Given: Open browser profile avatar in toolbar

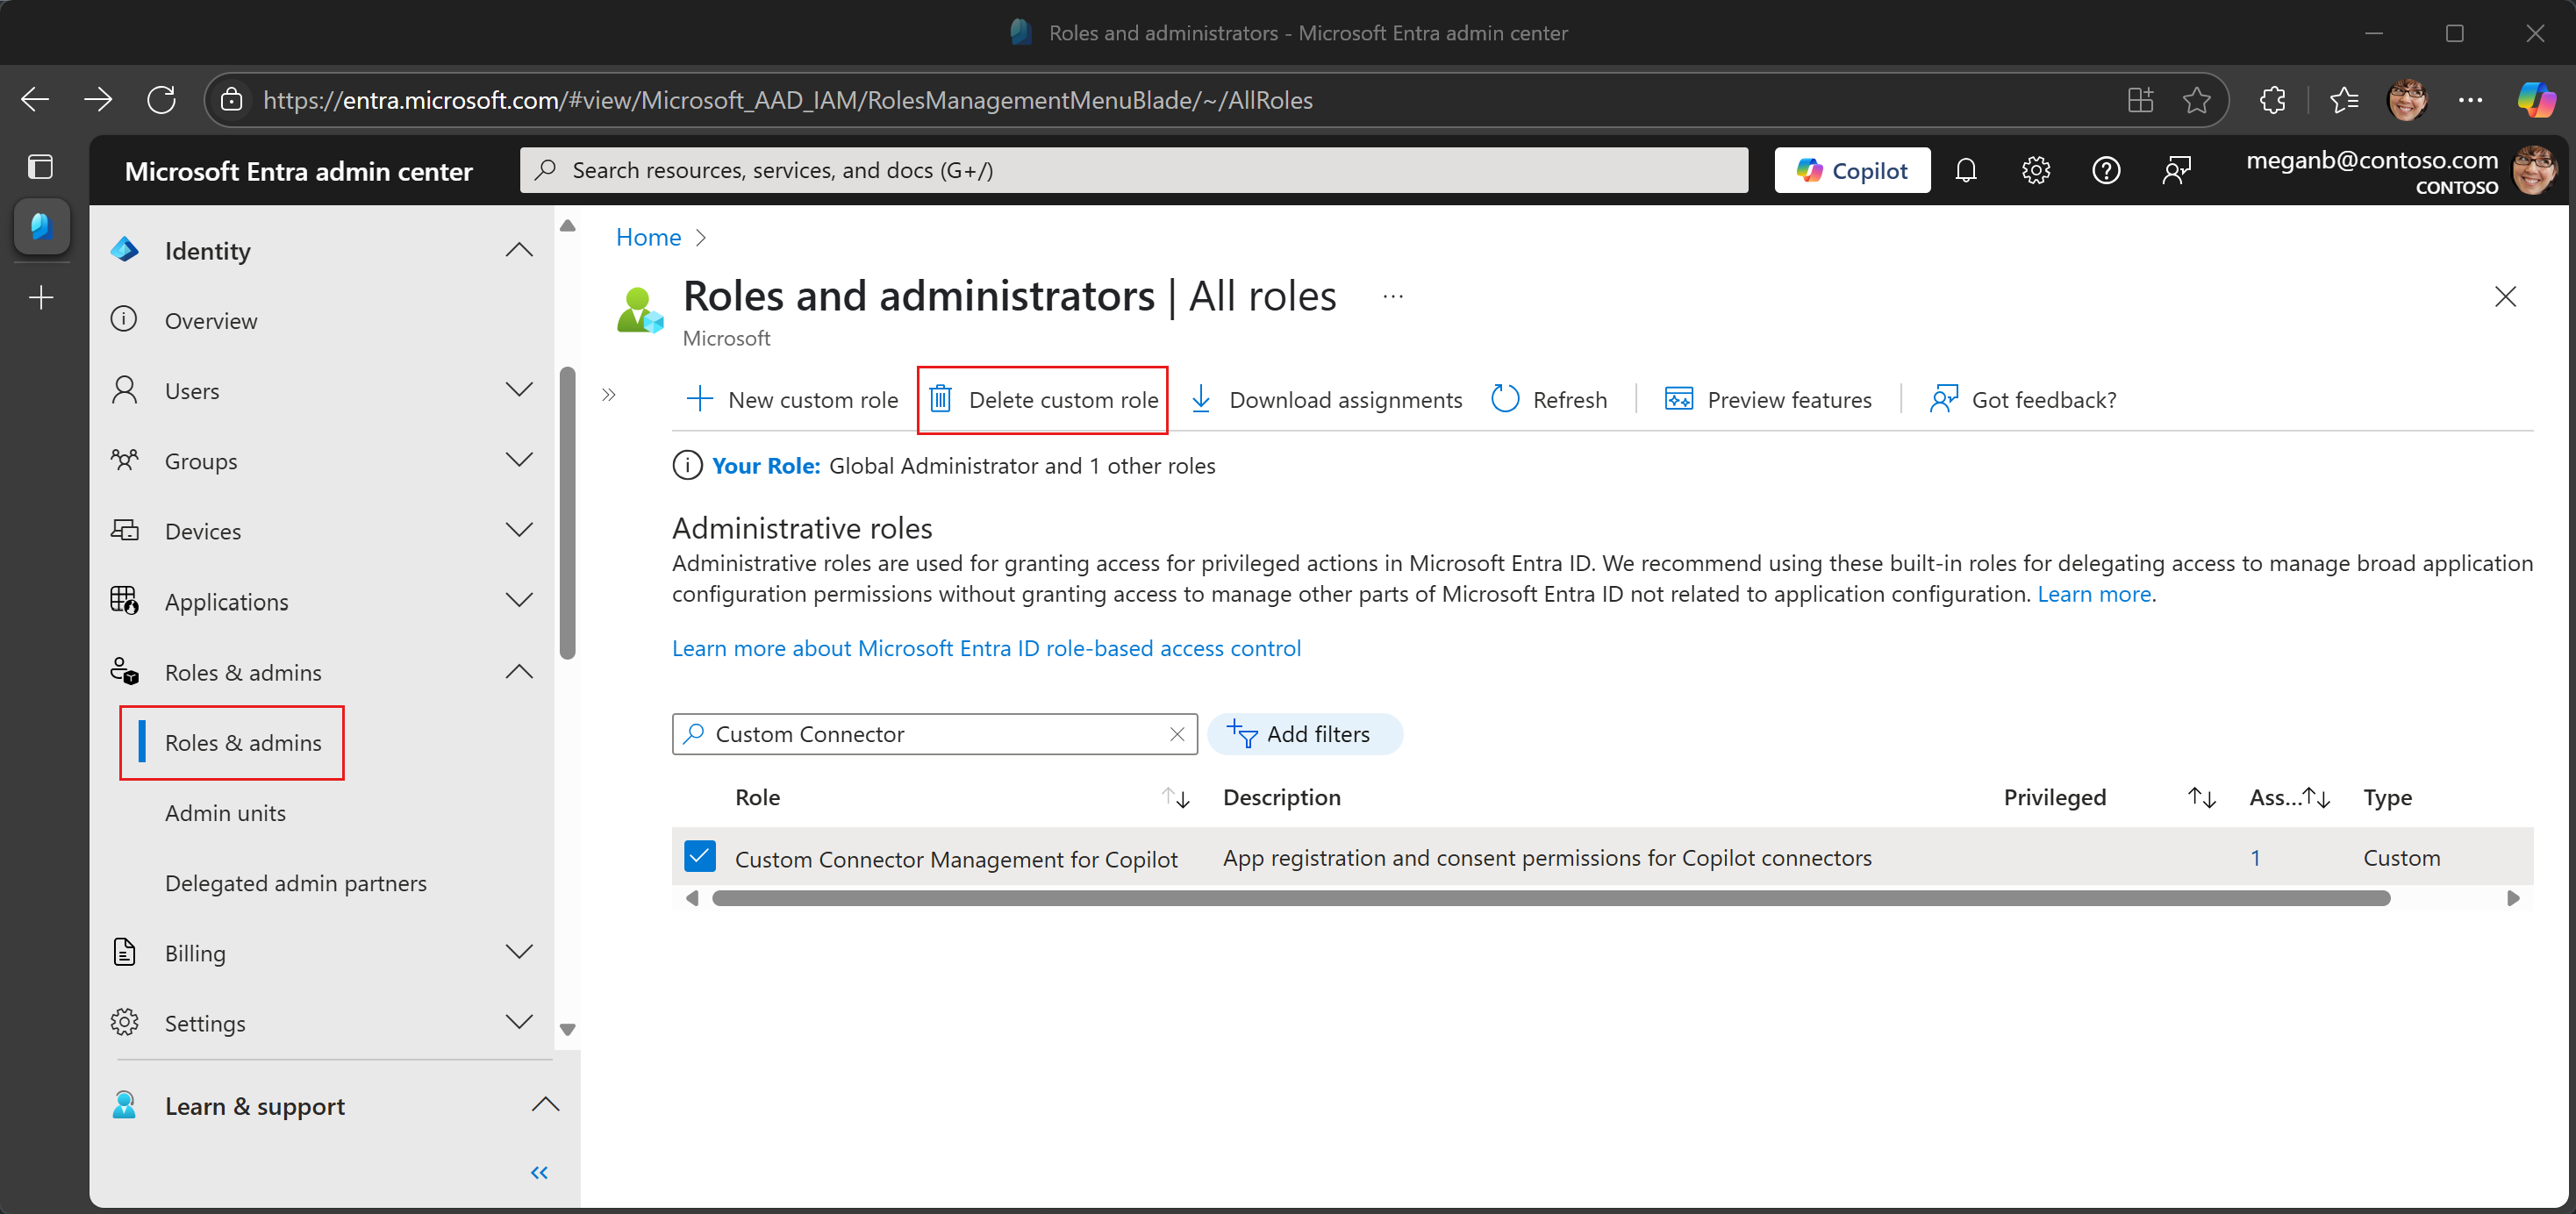Looking at the screenshot, I should pos(2407,100).
